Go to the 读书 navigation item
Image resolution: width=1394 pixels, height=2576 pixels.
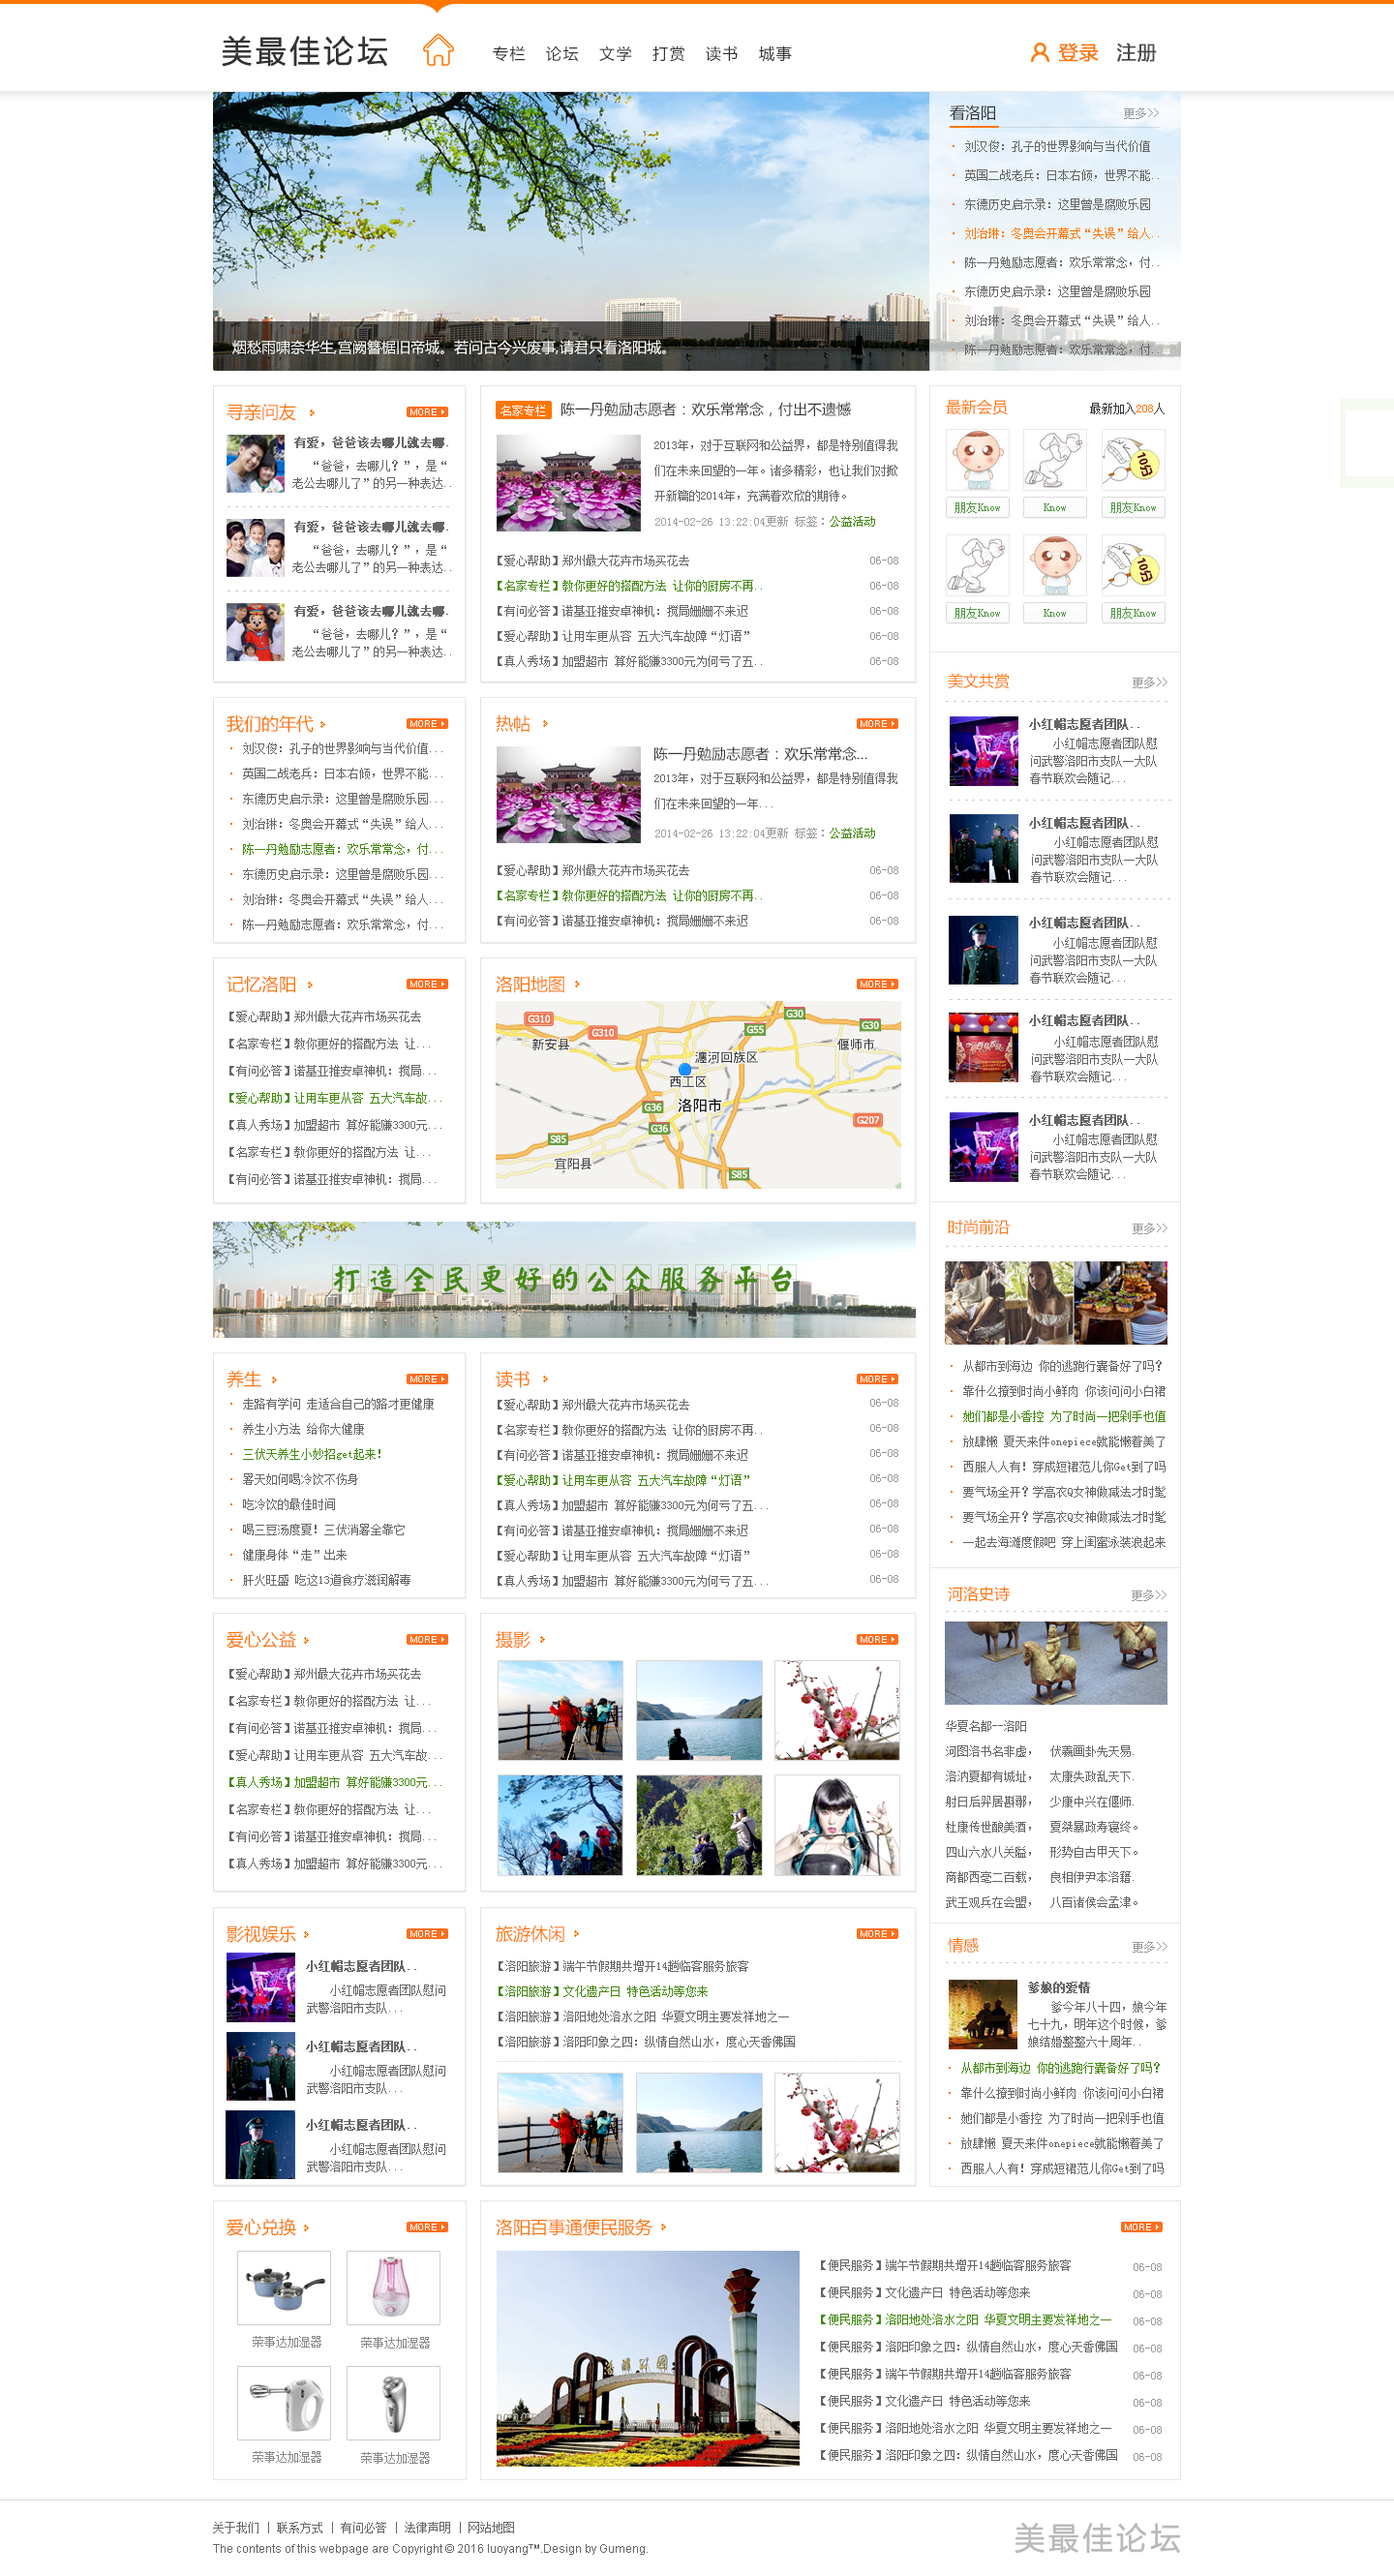(721, 54)
